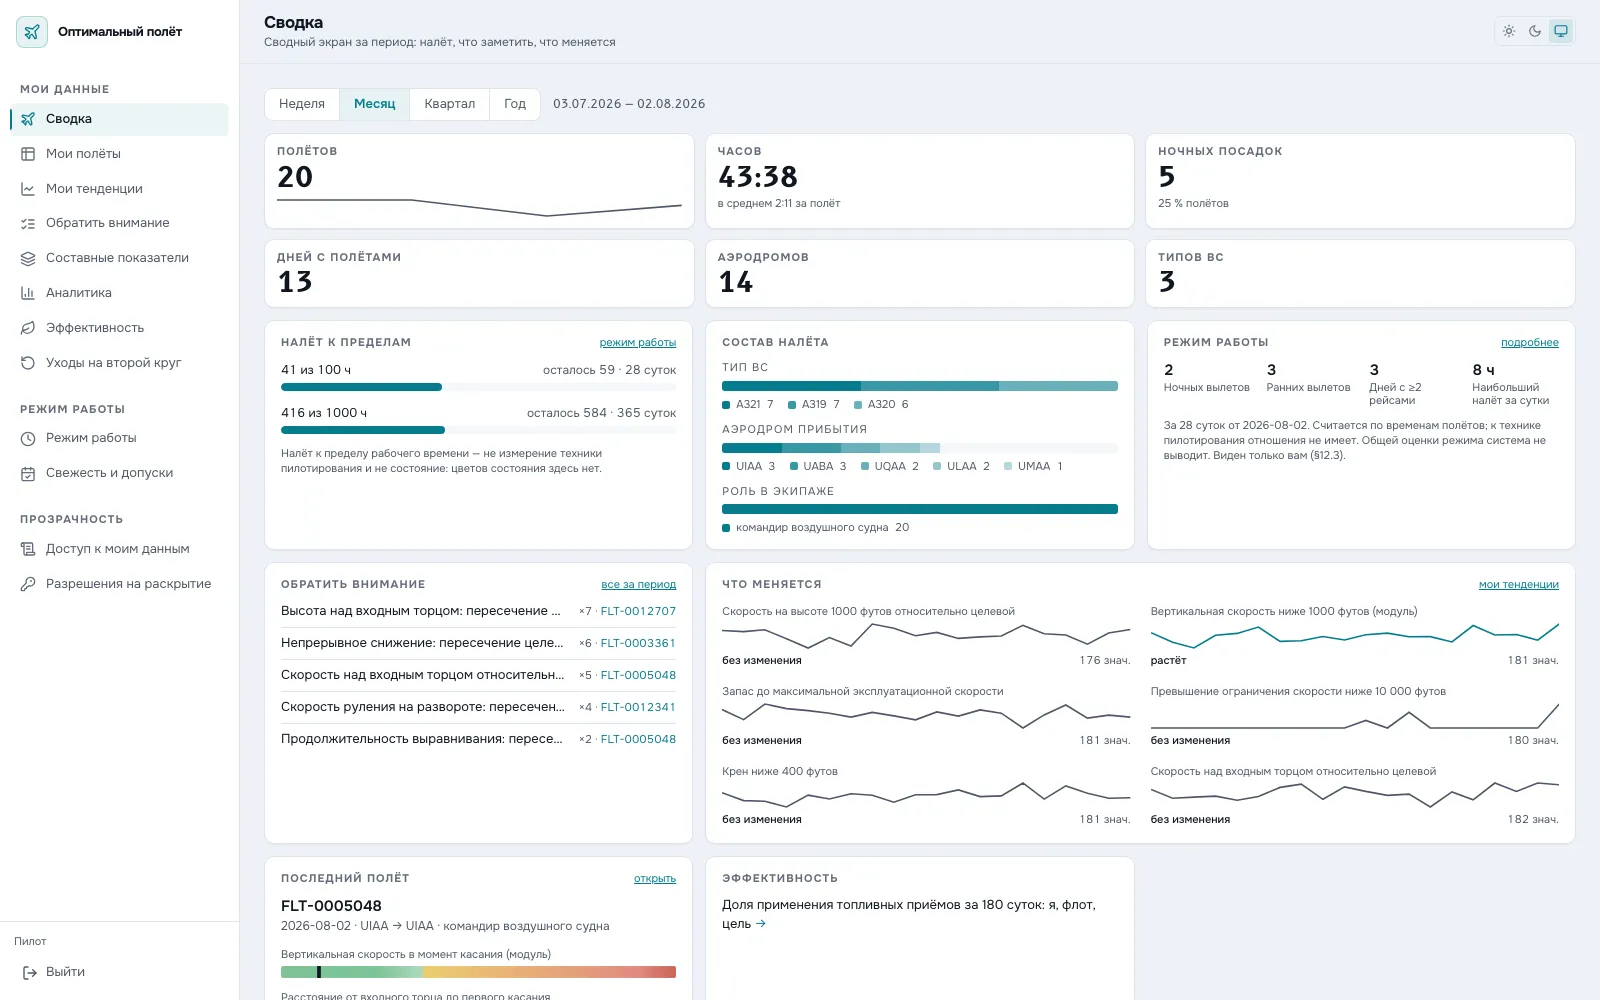Switch period to Неделя tab
Image resolution: width=1600 pixels, height=1000 pixels.
(x=302, y=104)
